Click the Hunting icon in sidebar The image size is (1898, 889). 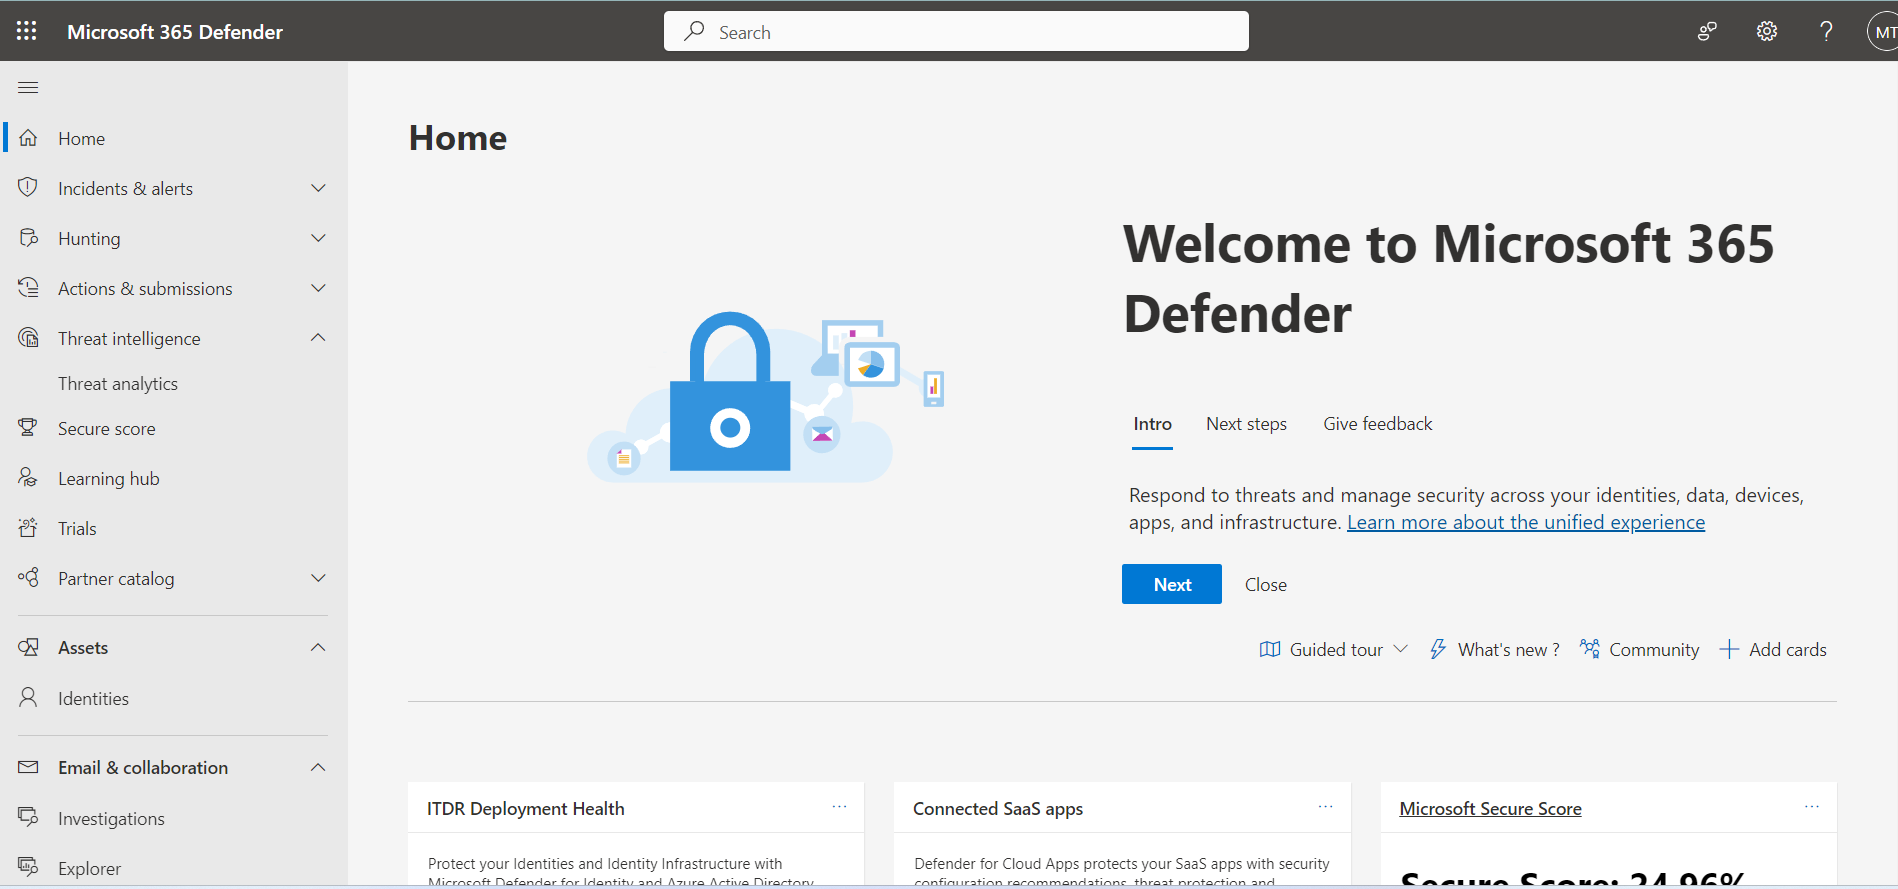point(28,238)
